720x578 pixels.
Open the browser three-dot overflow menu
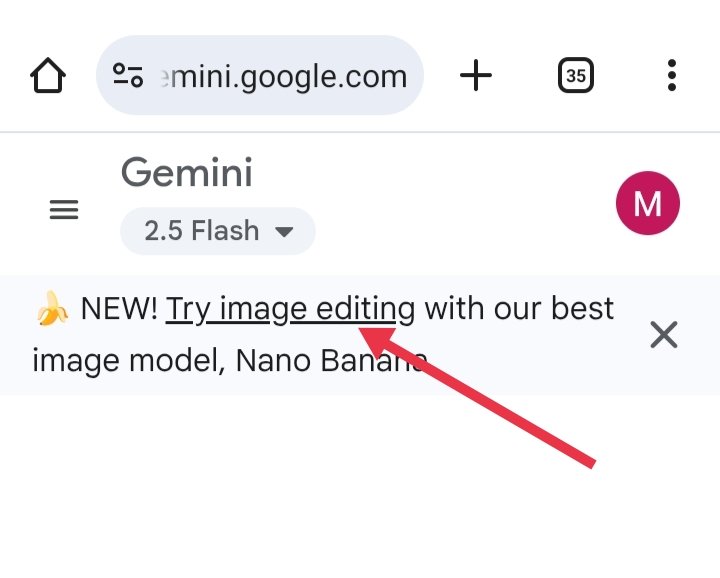671,75
